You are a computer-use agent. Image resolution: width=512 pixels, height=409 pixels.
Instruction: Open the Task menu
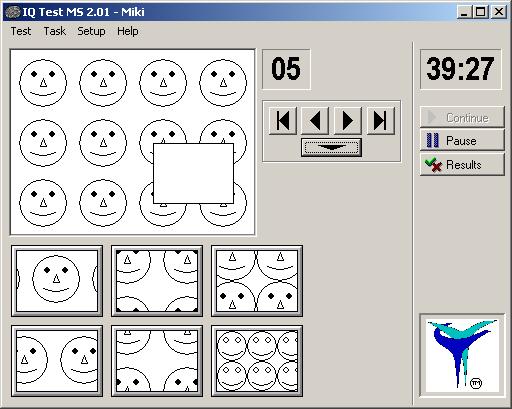coord(55,31)
